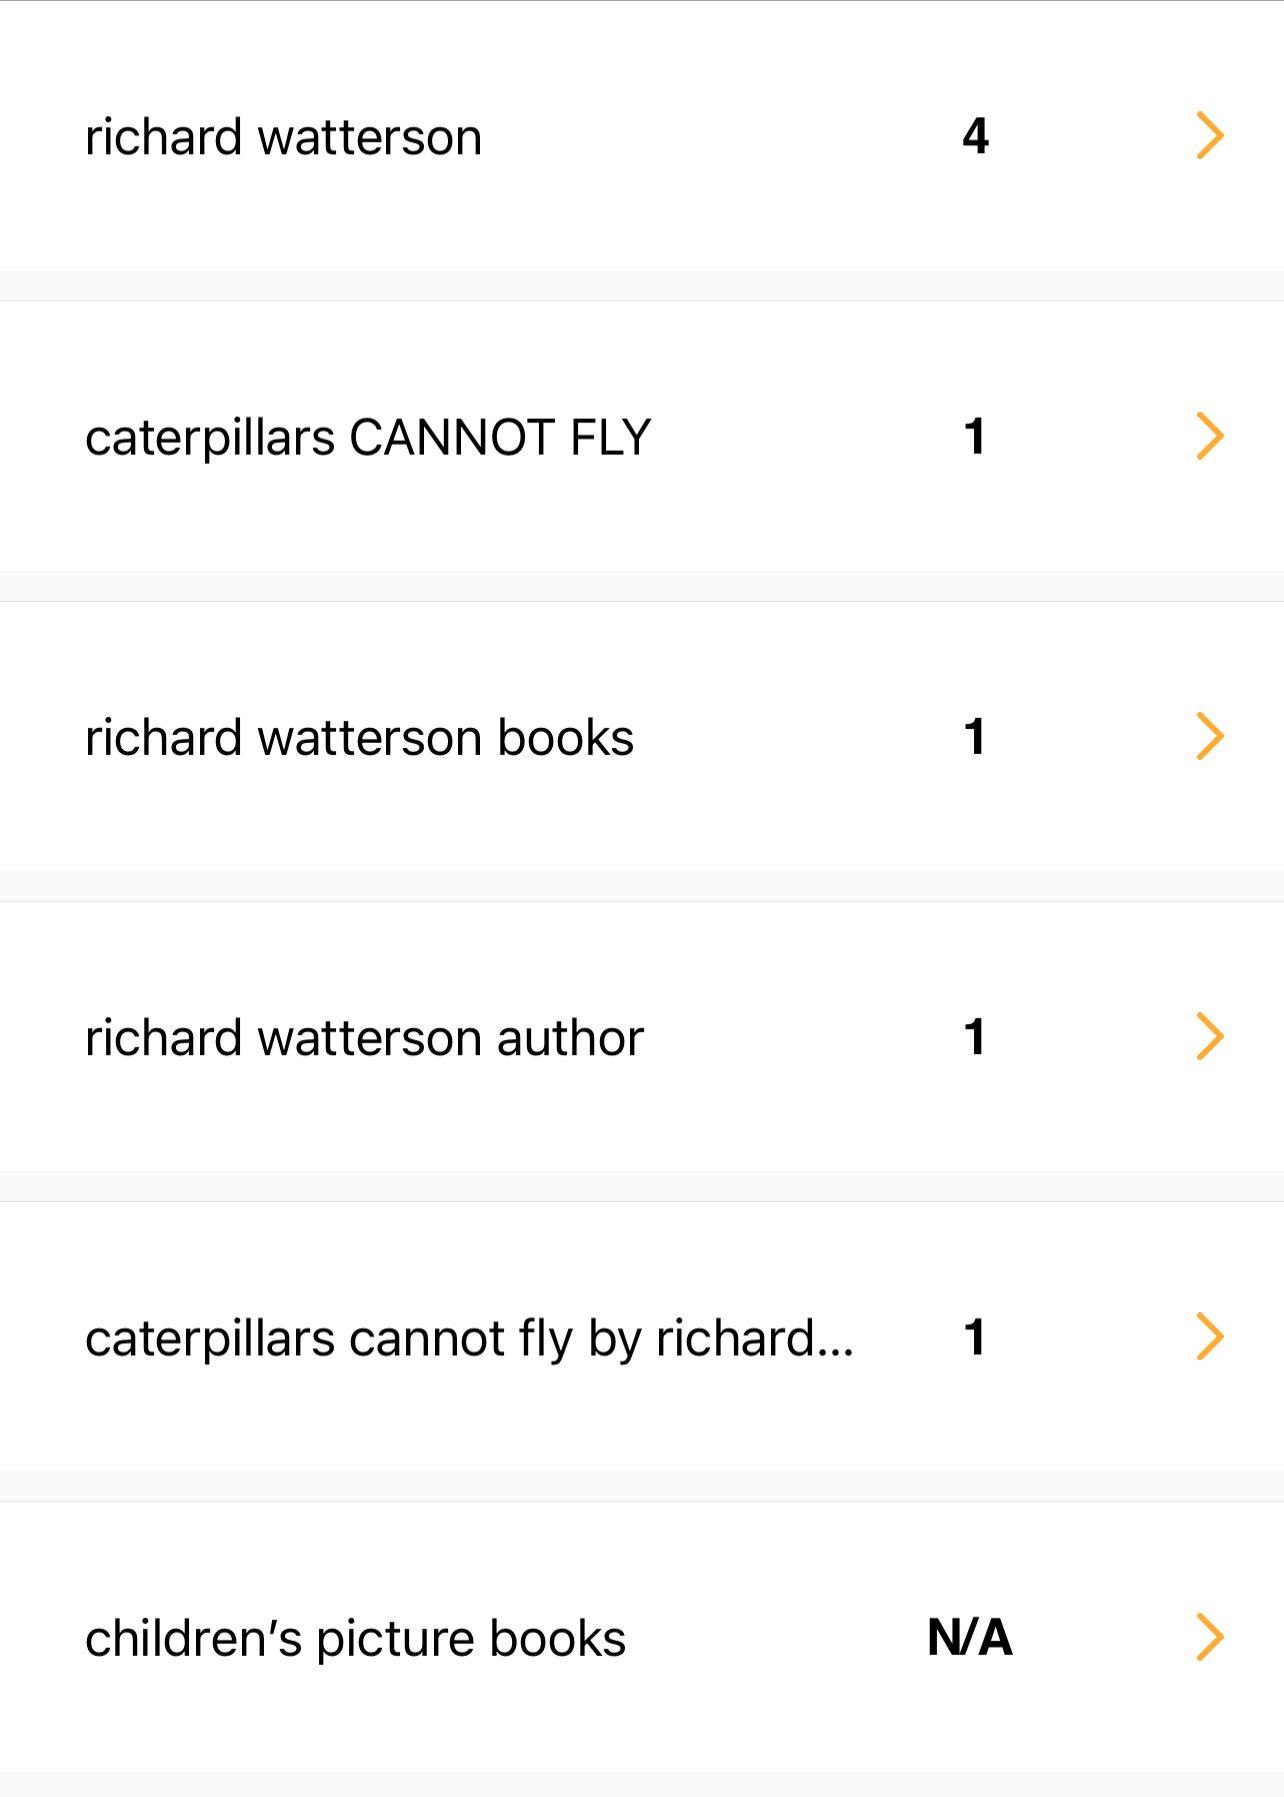Click the chevron next to 'richard watterson author'

1210,1037
